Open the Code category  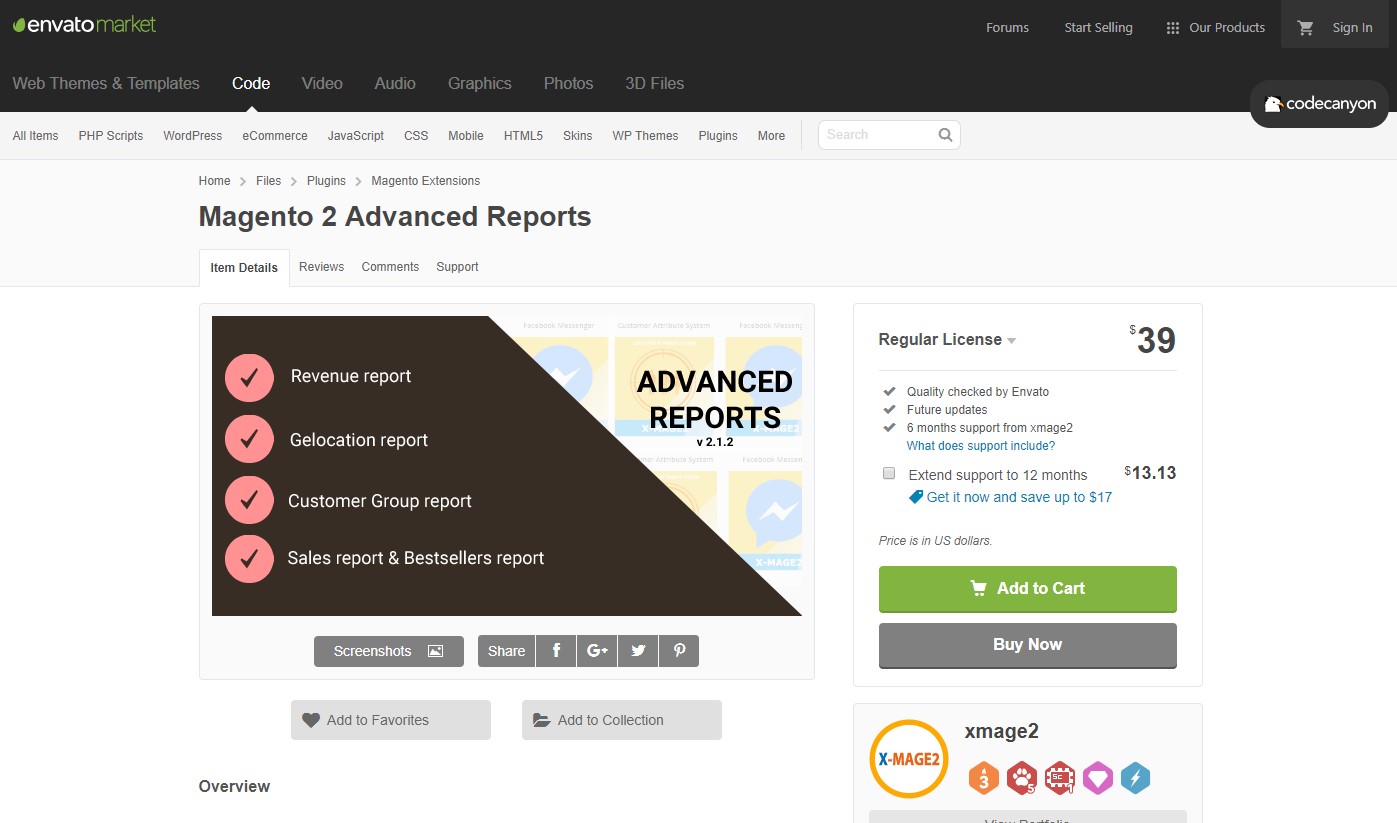pos(251,84)
